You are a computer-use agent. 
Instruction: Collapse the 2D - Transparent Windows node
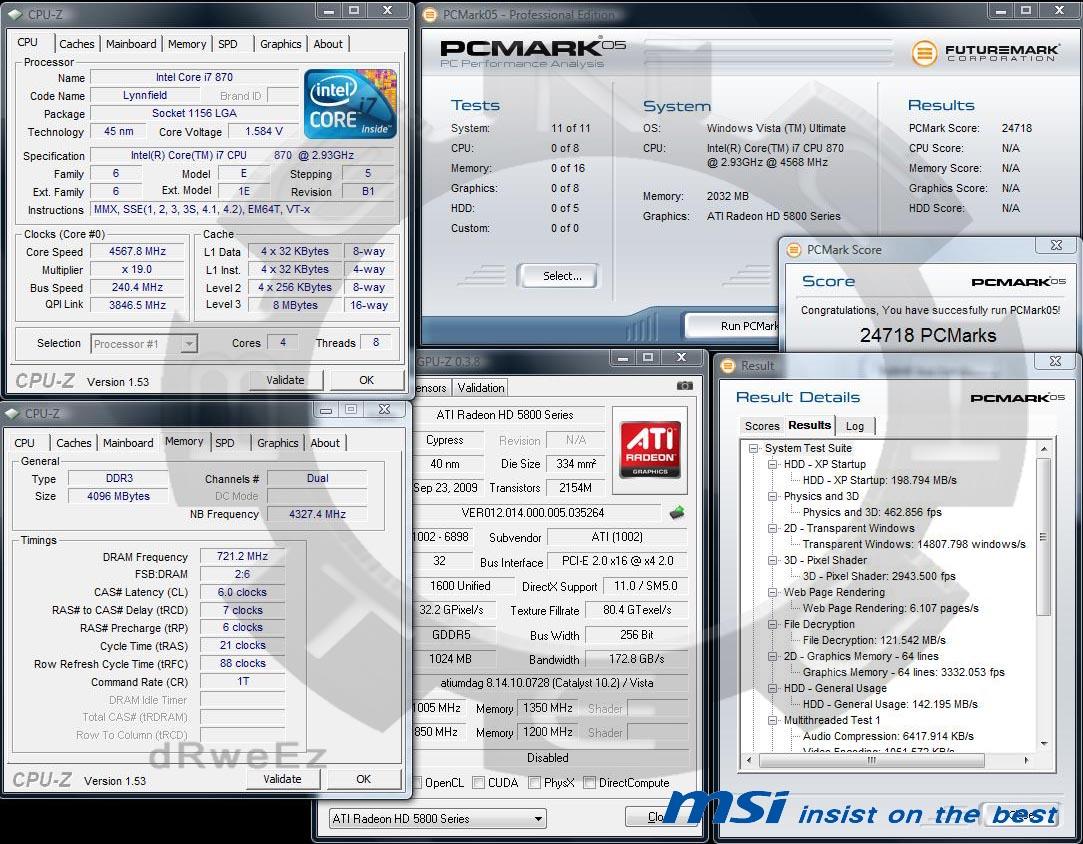[x=774, y=528]
